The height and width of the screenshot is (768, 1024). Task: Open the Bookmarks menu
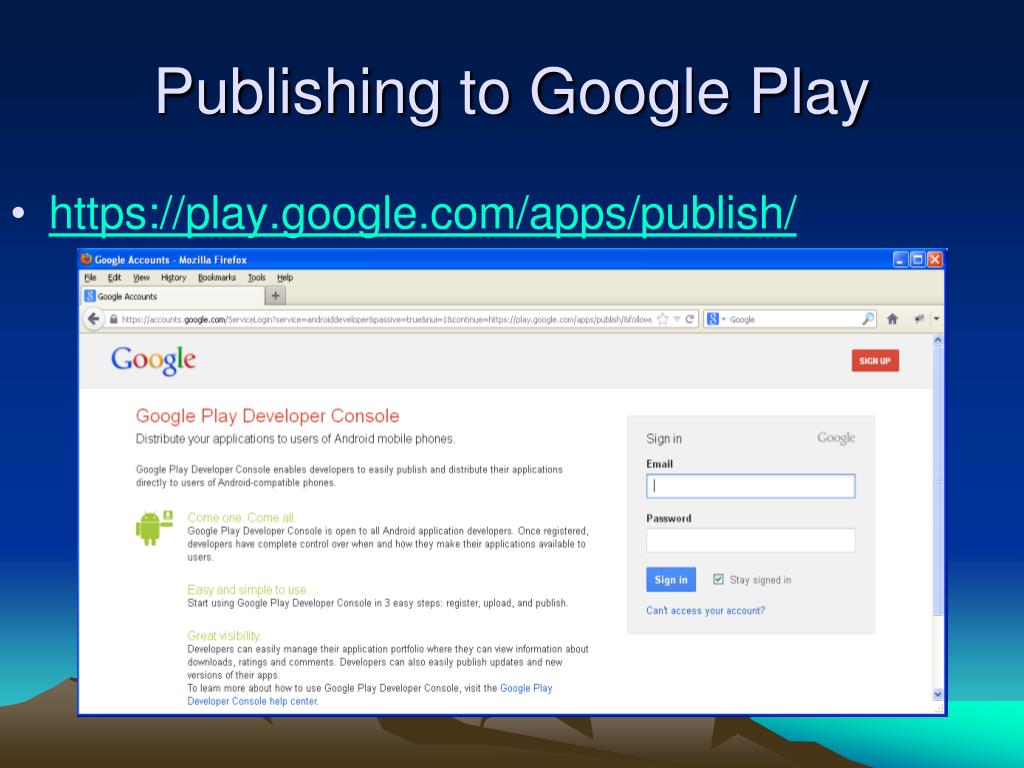click(x=217, y=278)
